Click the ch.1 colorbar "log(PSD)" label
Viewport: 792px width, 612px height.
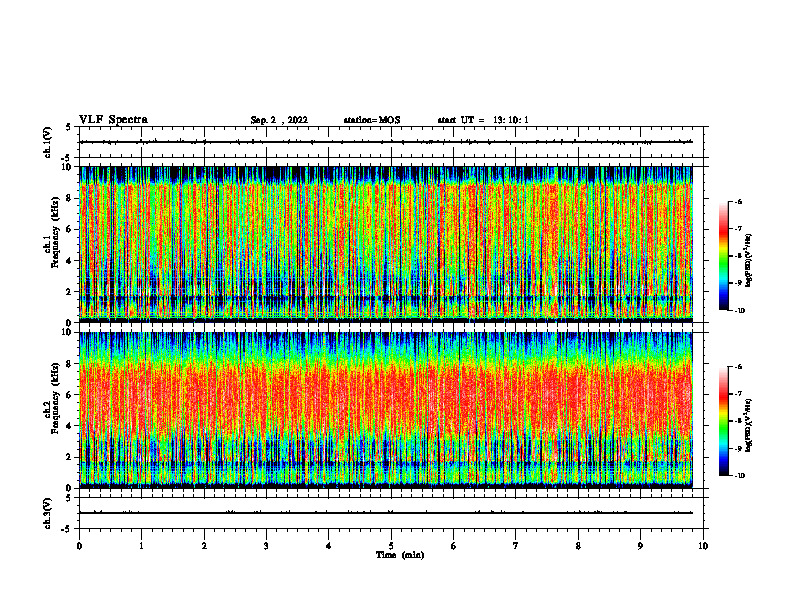click(x=748, y=261)
